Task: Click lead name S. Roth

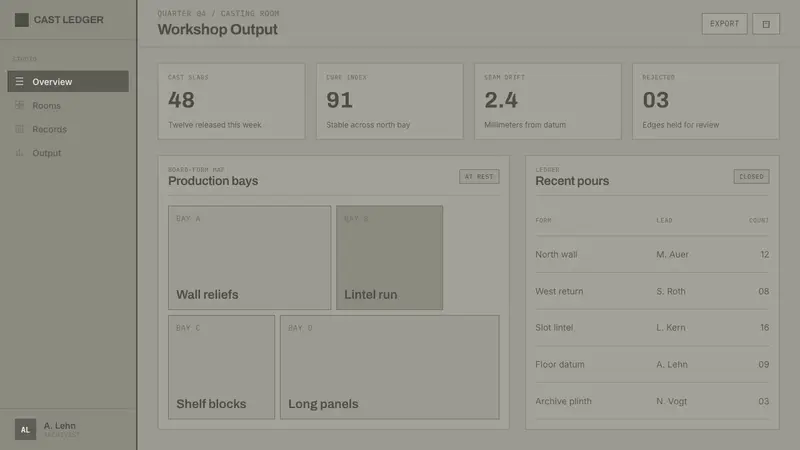Action: point(670,291)
